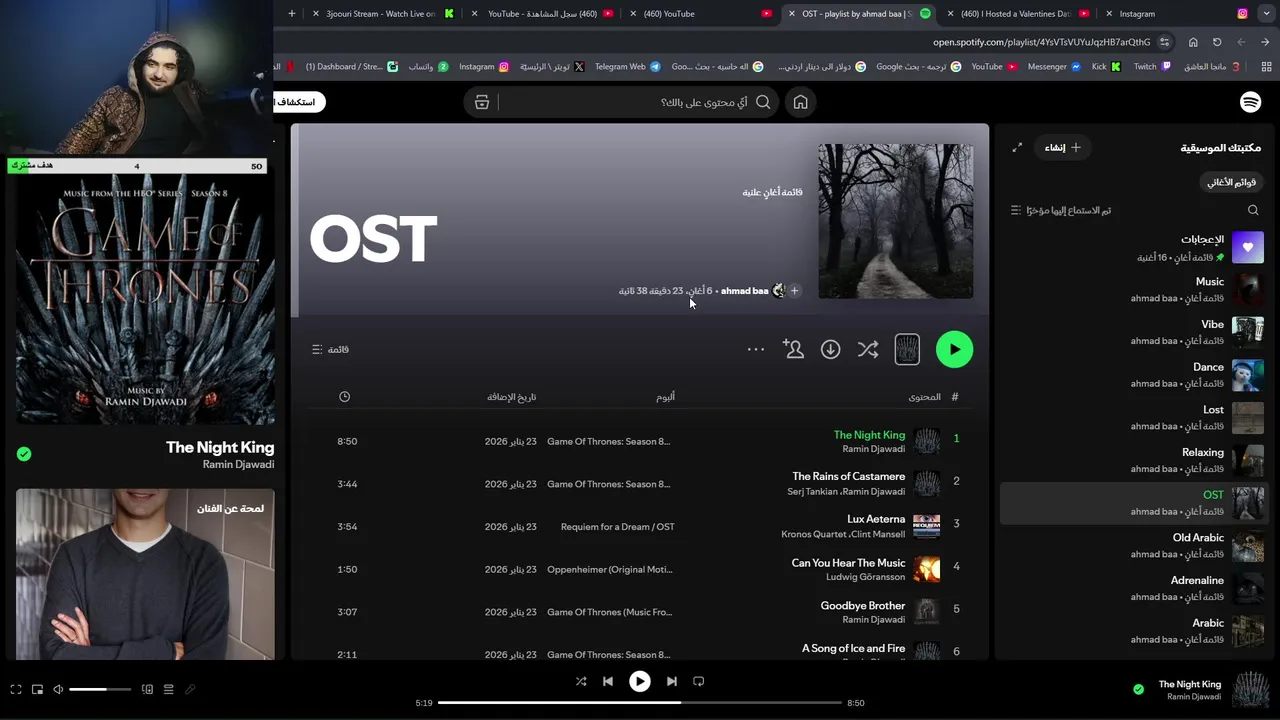Image resolution: width=1280 pixels, height=720 pixels.
Task: Download the OST playlist
Action: click(x=830, y=349)
